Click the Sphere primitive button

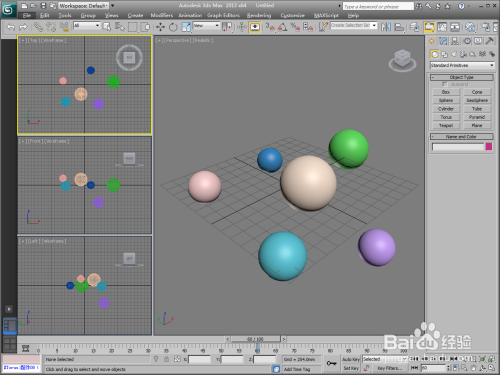[x=446, y=100]
